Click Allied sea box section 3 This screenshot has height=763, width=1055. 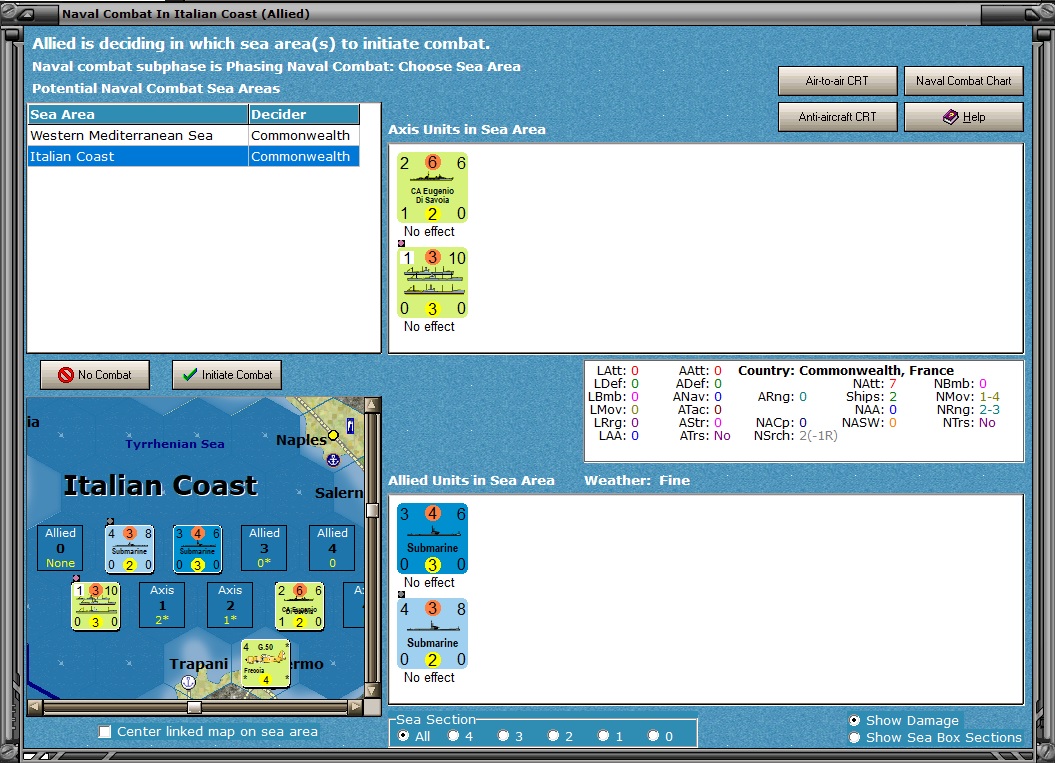(x=264, y=548)
